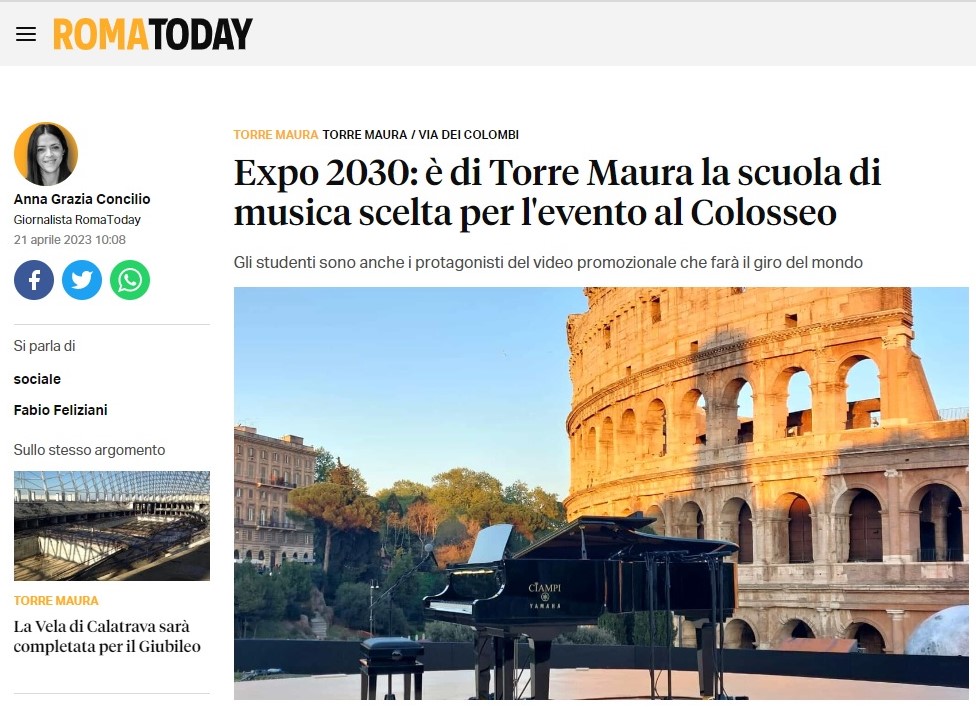976x707 pixels.
Task: Click the publication date 21 aprile 2023
Action: pyautogui.click(x=70, y=240)
